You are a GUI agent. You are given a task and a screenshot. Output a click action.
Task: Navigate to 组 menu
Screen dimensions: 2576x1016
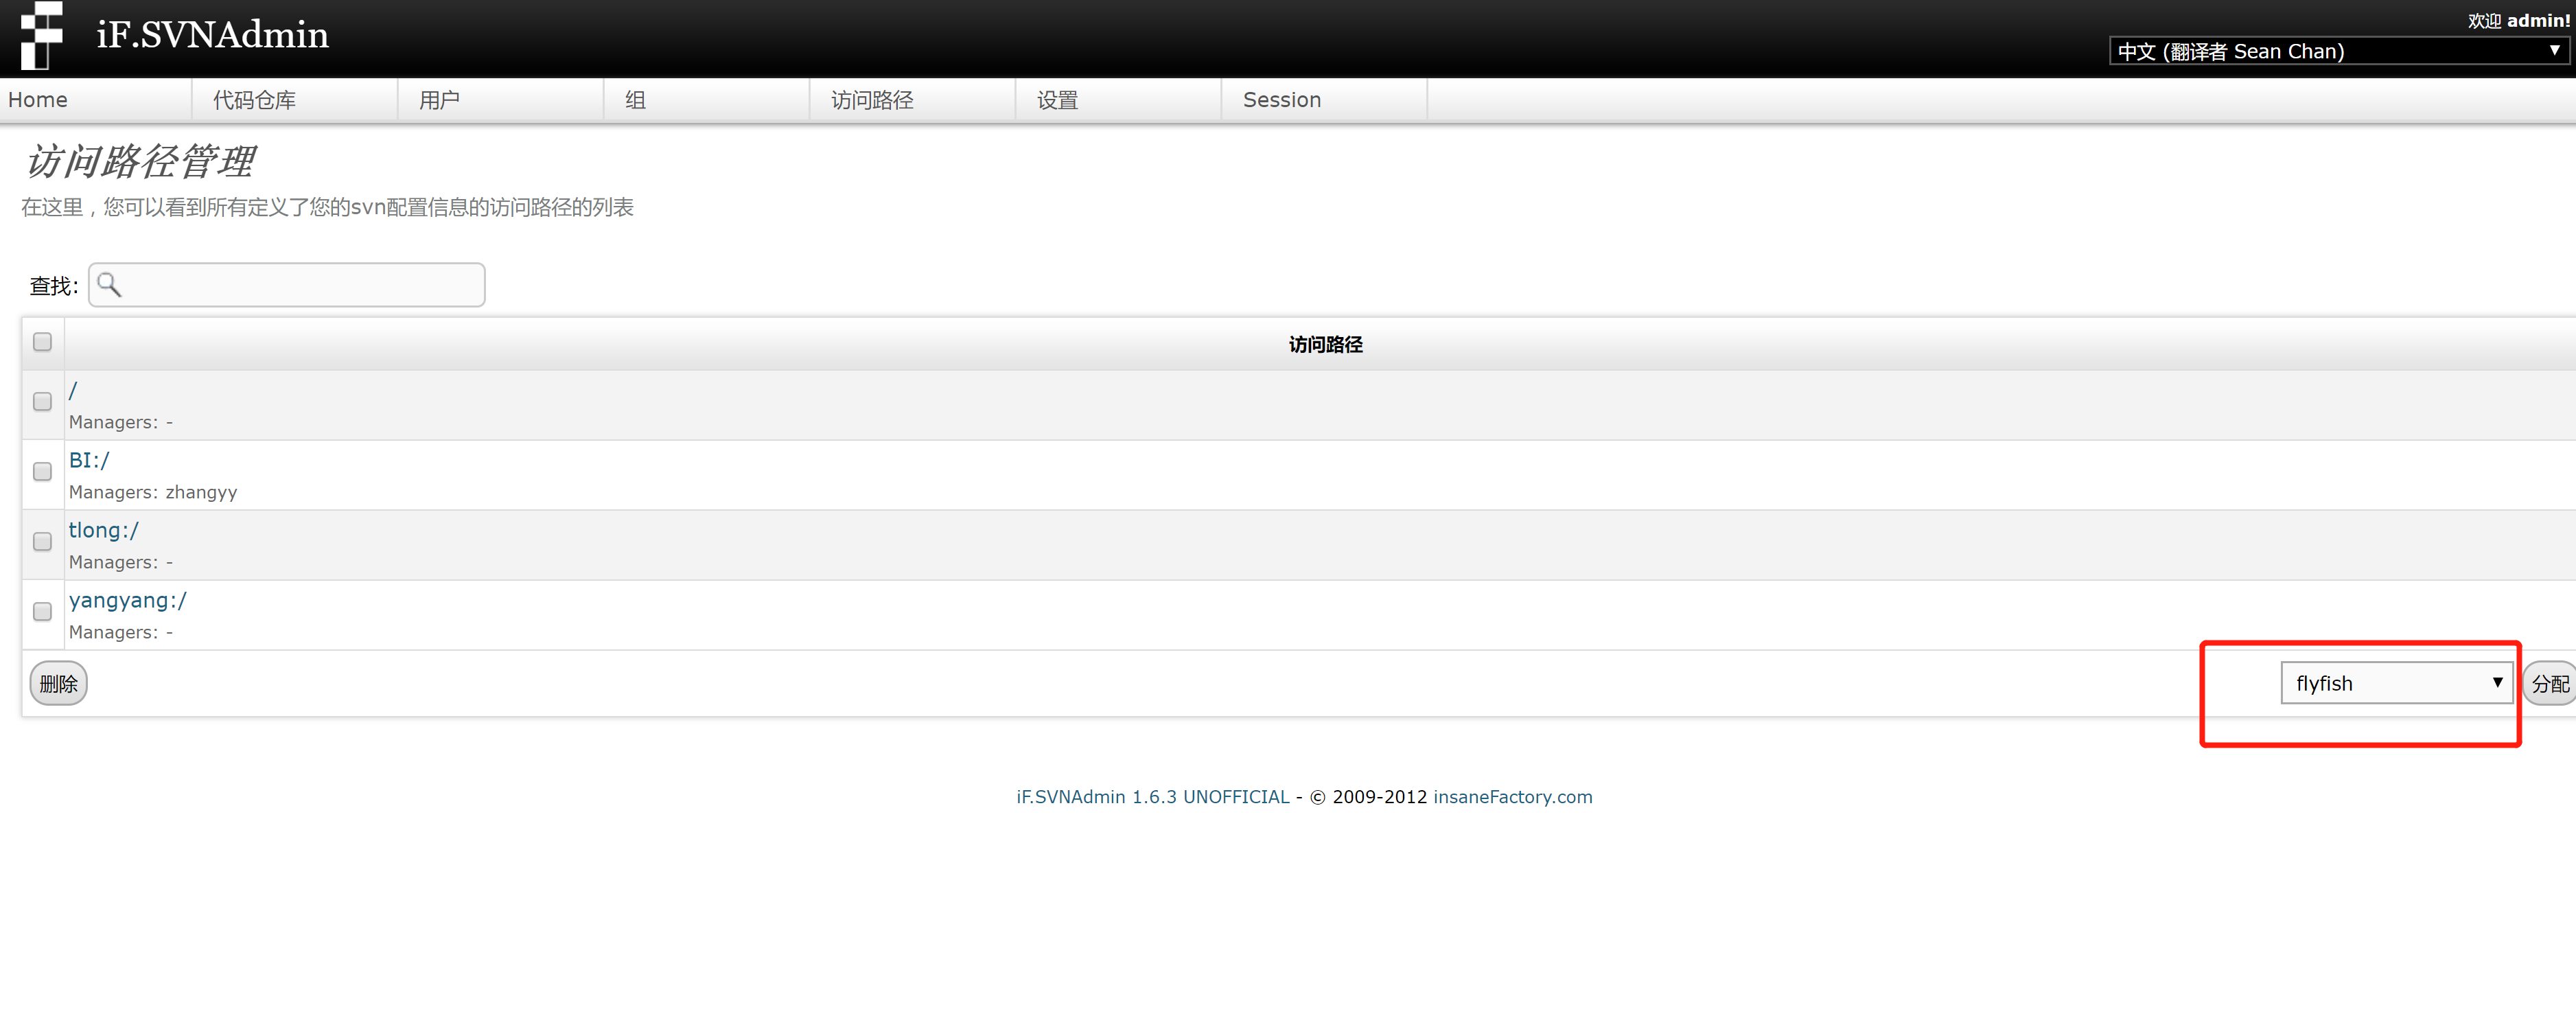pos(635,100)
